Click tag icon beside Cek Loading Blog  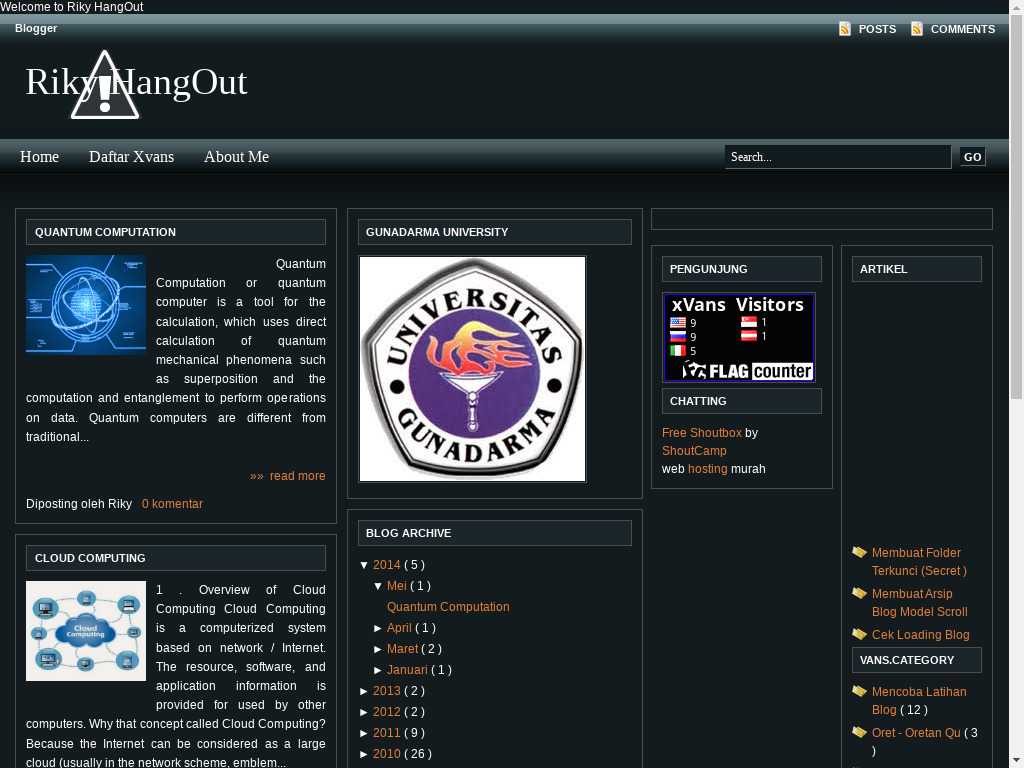pos(859,635)
